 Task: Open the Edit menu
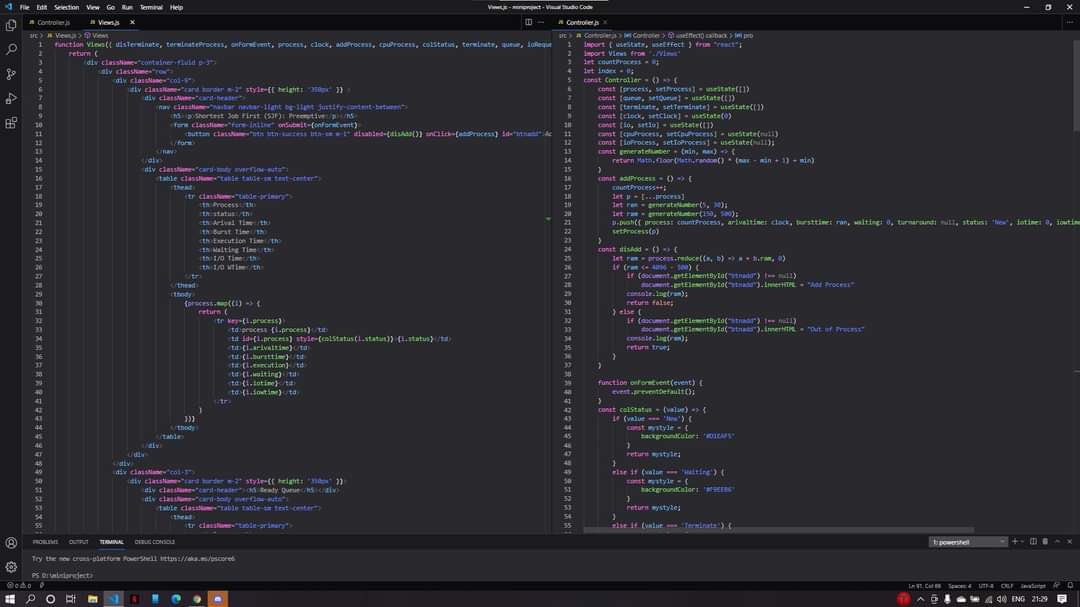(41, 7)
